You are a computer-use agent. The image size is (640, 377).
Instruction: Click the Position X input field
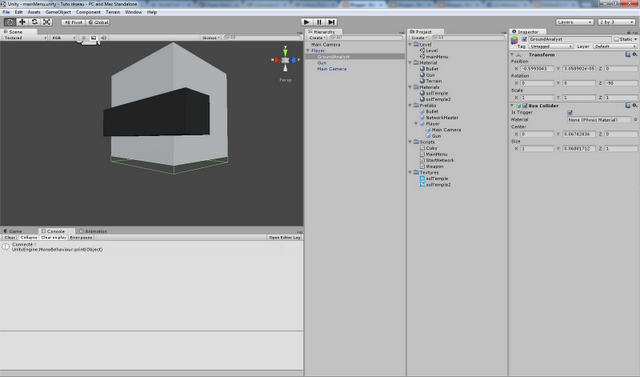(x=537, y=69)
